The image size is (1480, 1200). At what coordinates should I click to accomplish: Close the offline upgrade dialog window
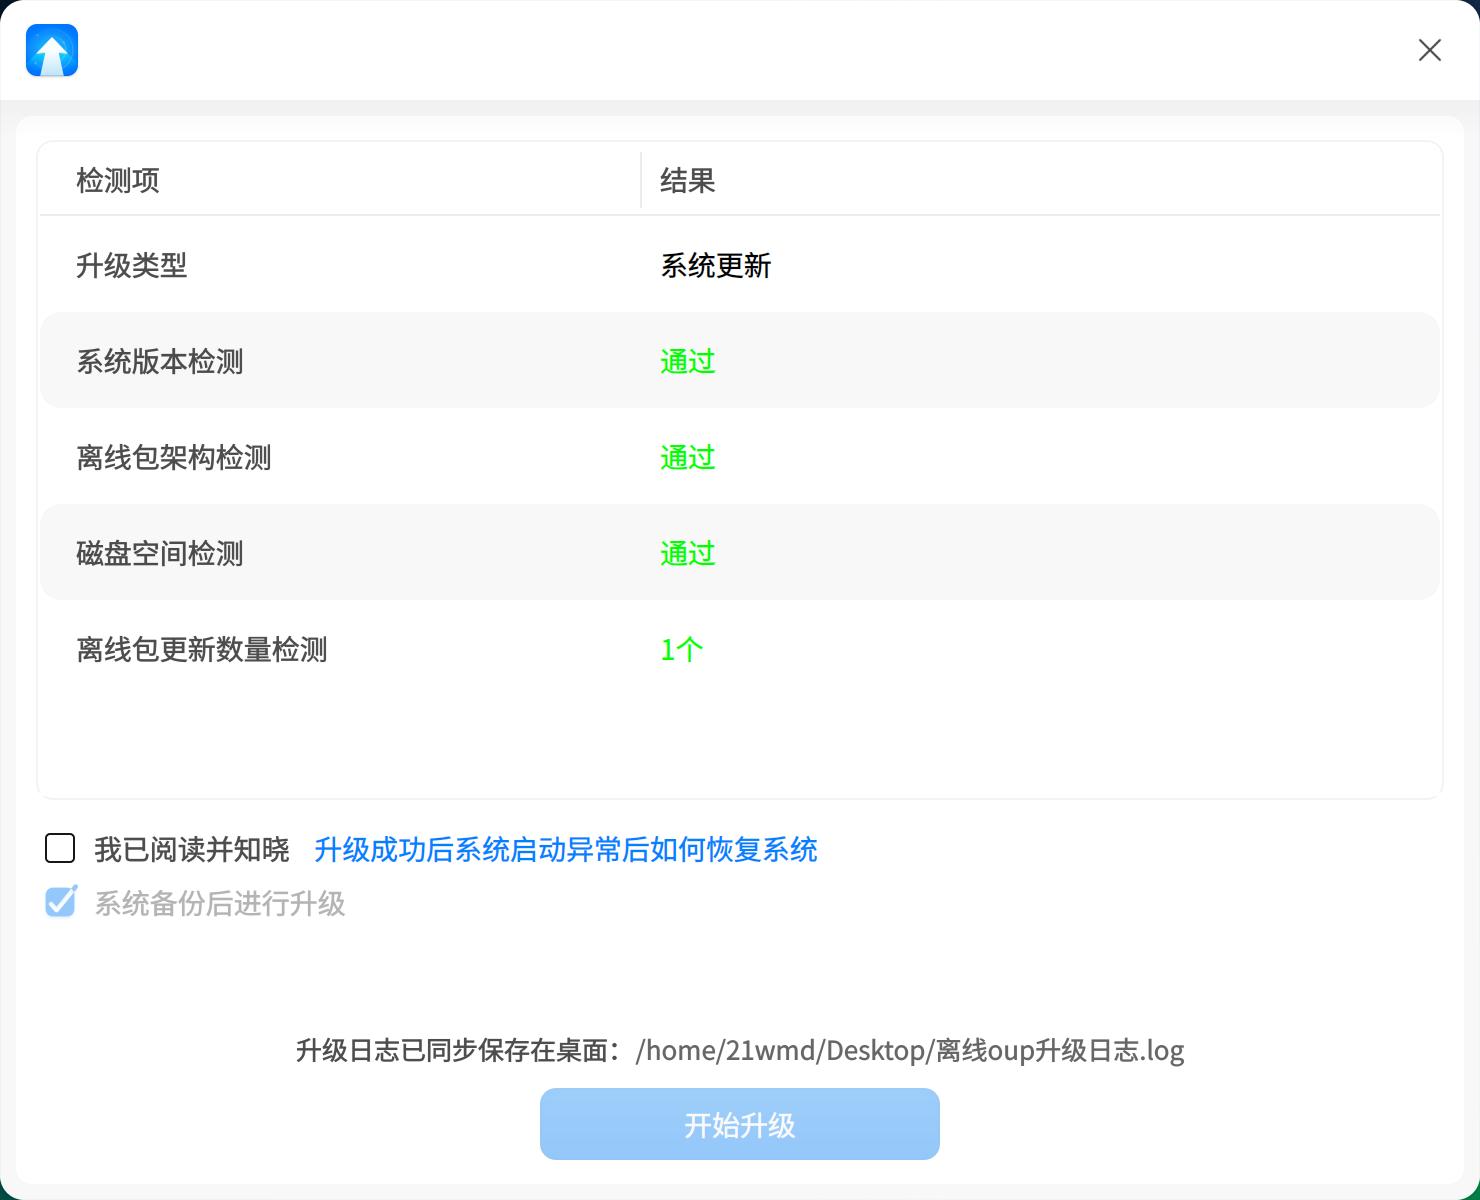(1429, 50)
